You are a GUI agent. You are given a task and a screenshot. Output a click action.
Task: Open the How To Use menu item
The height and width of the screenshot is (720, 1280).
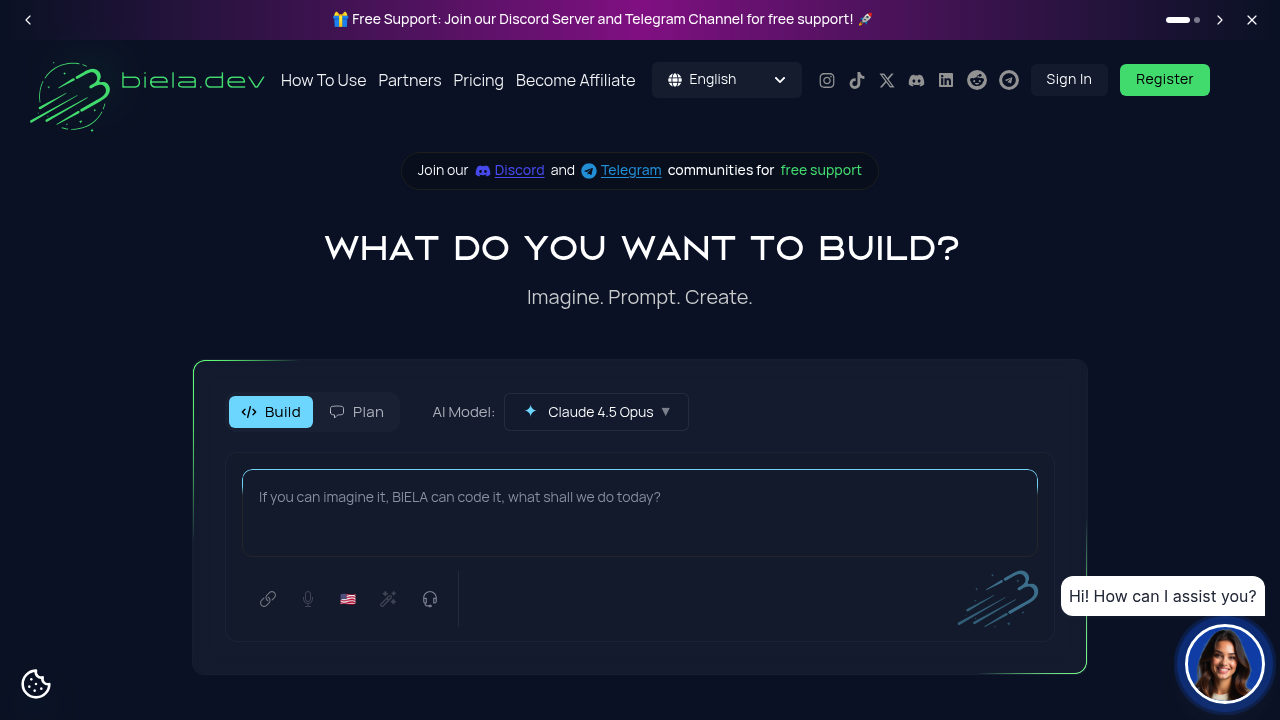click(323, 80)
